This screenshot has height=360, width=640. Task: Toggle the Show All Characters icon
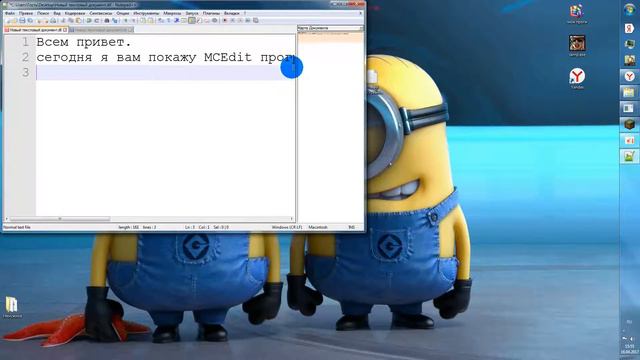pos(169,20)
